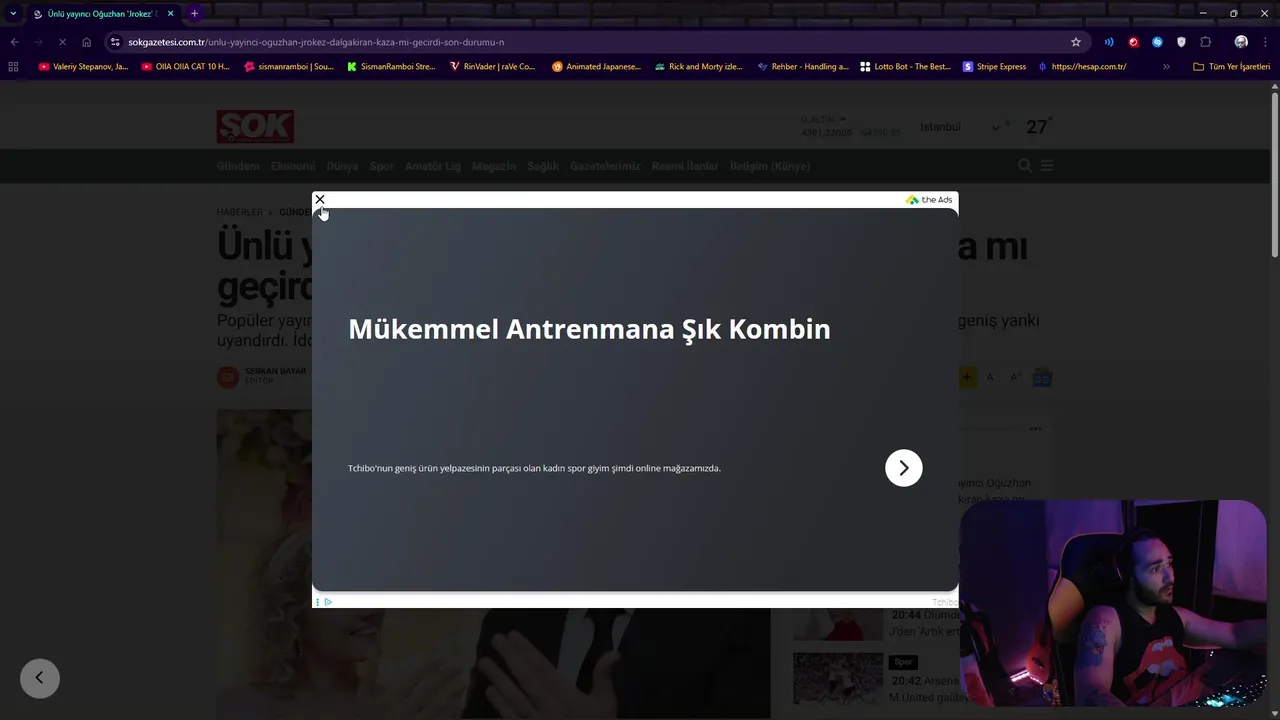Open the 'the Ads' logo link

(x=929, y=200)
